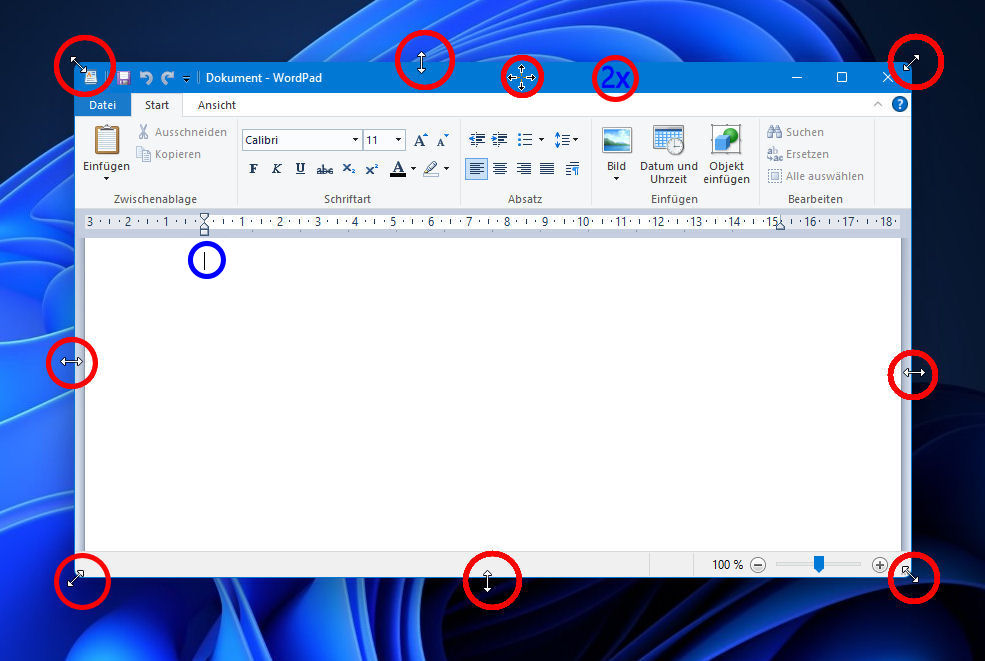Screen dimensions: 985x661
Task: Increase the paragraph indent
Action: point(499,140)
